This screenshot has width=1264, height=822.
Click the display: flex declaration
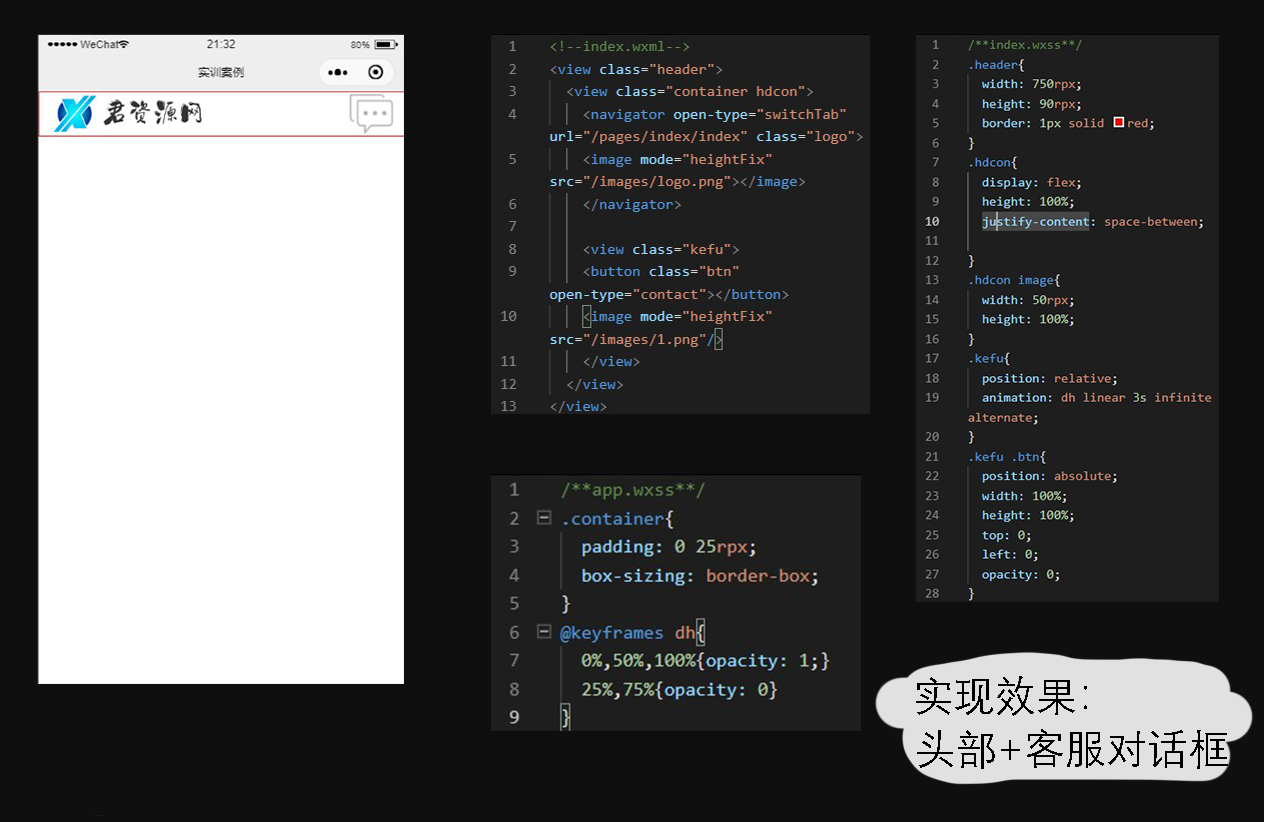1032,182
